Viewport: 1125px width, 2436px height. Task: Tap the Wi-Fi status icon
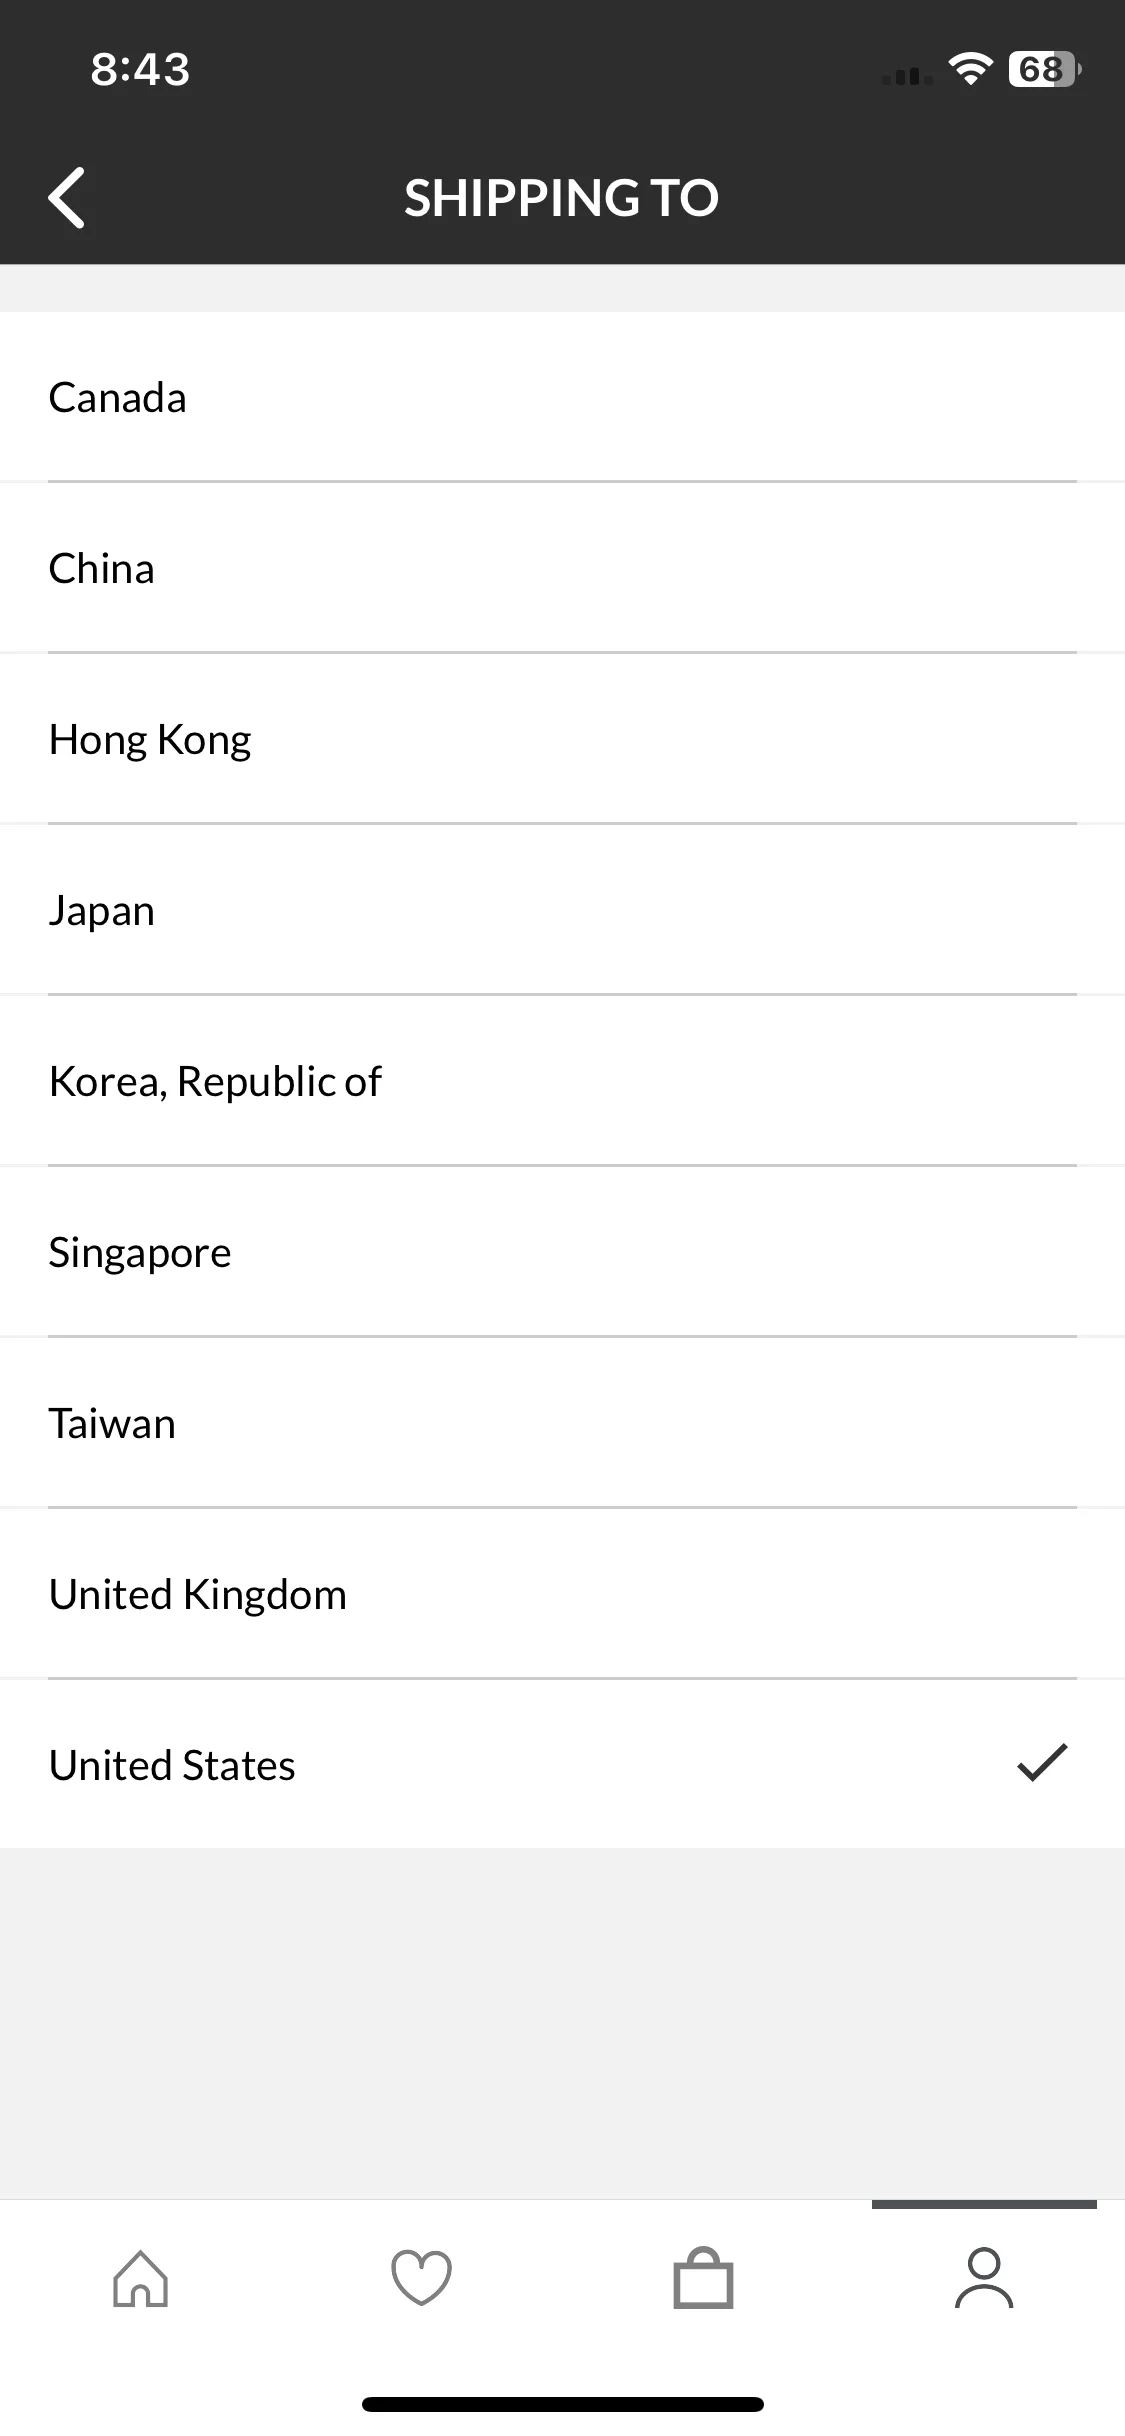click(970, 69)
